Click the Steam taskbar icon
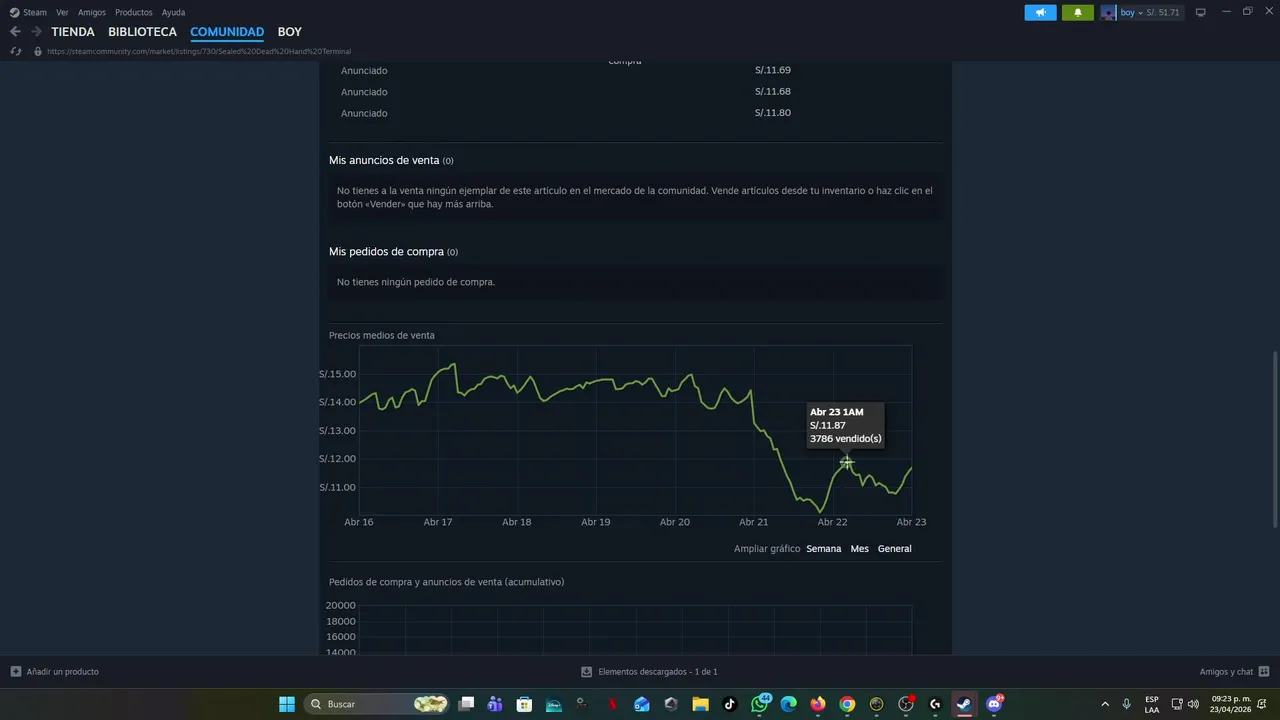1280x720 pixels. point(964,704)
